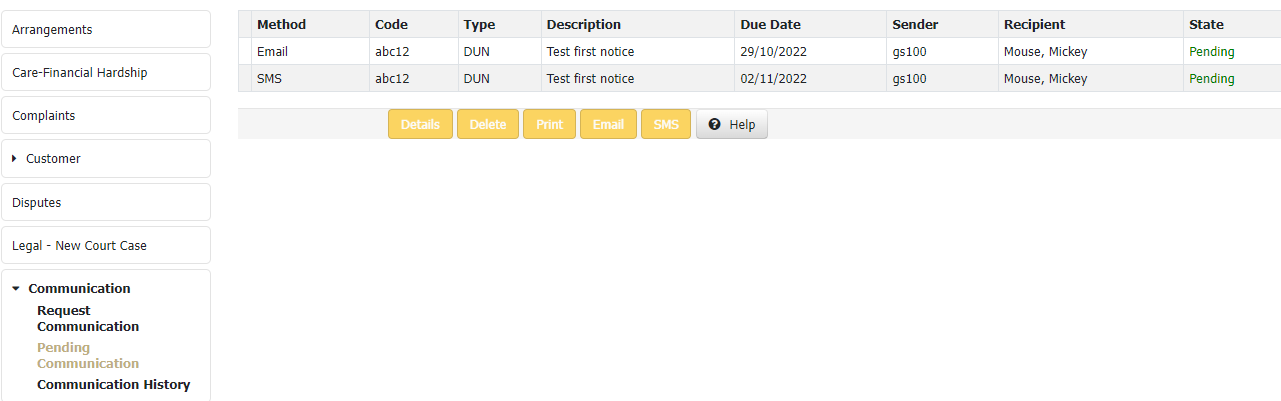
Task: Click the Print button
Action: coord(549,124)
